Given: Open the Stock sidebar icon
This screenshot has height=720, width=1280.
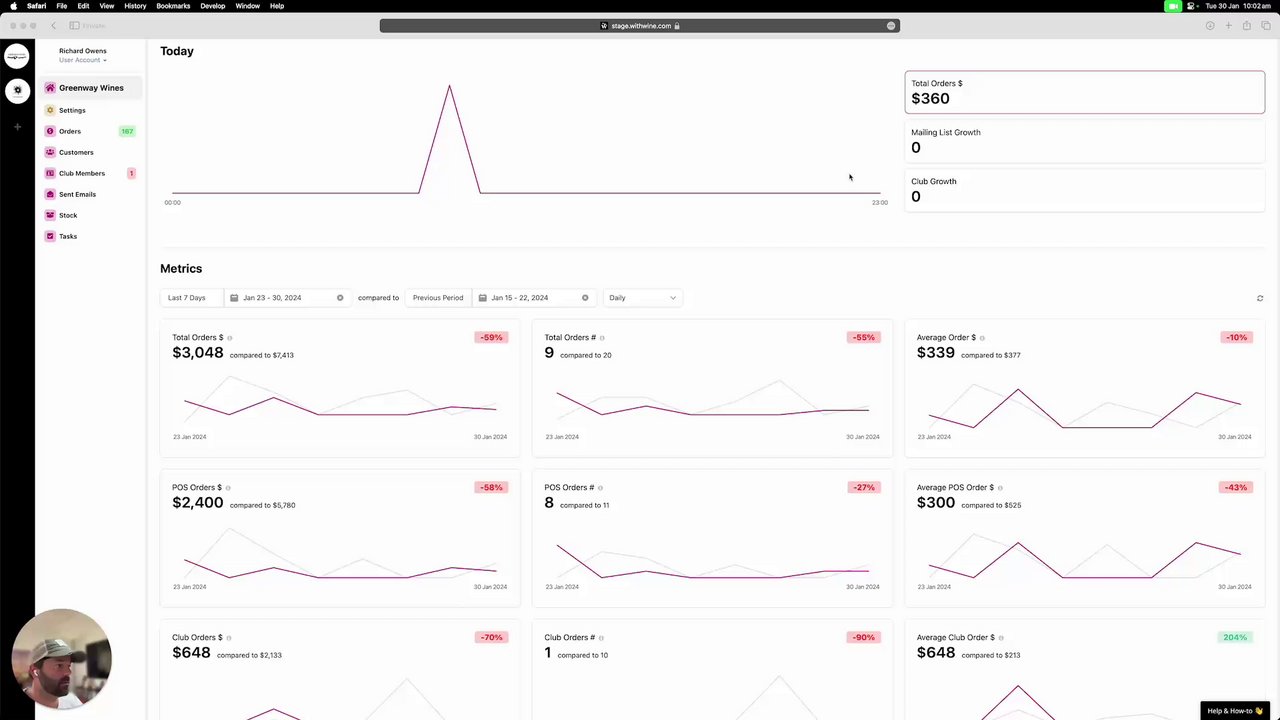Looking at the screenshot, I should 50,215.
